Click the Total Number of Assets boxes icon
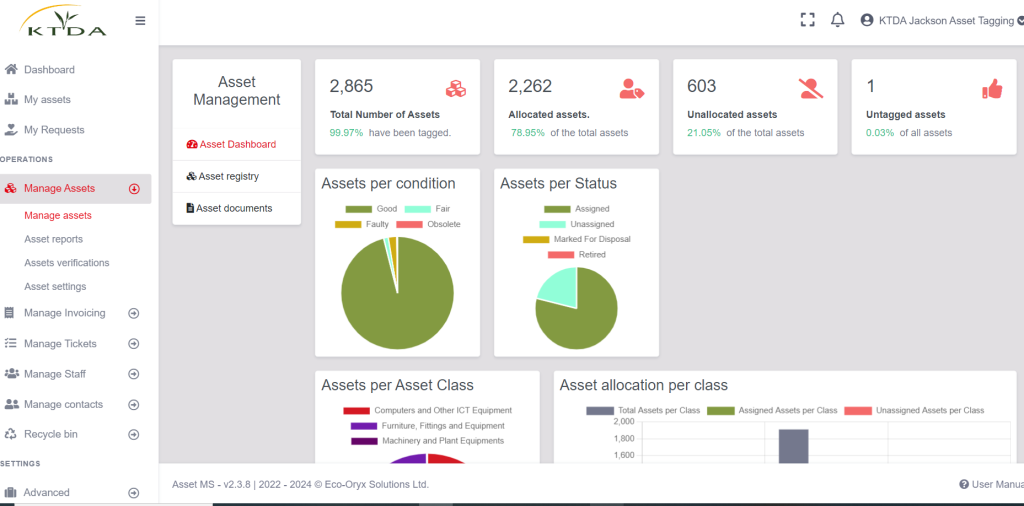Viewport: 1024px width, 506px height. [455, 88]
